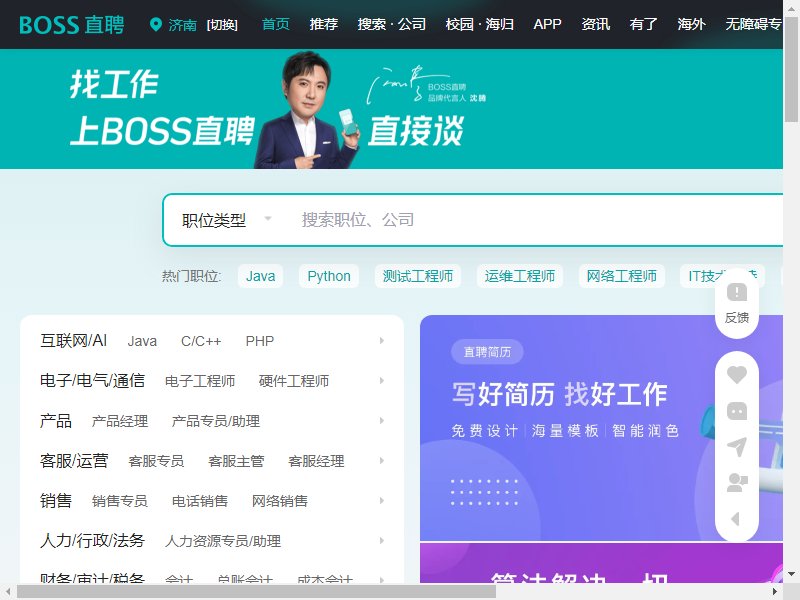Select the Python hot job tag
Screen dimensions: 800x600
click(329, 276)
